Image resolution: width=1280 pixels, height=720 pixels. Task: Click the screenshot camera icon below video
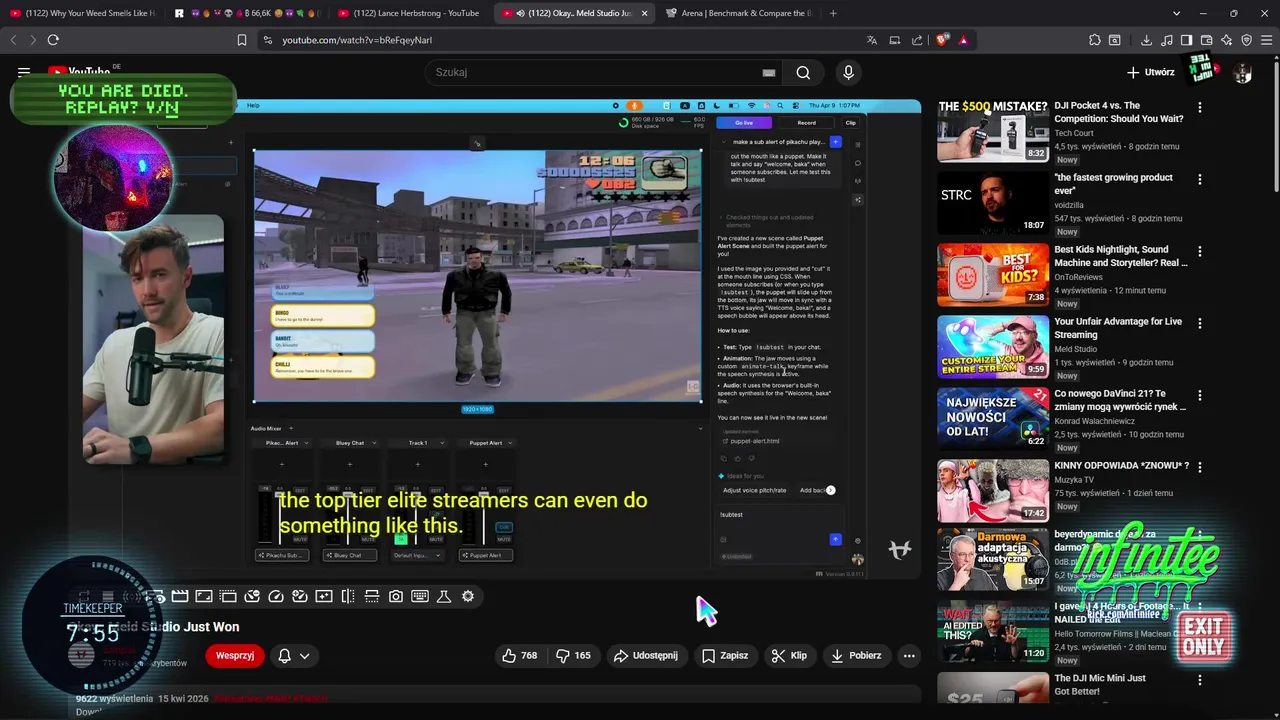click(396, 596)
